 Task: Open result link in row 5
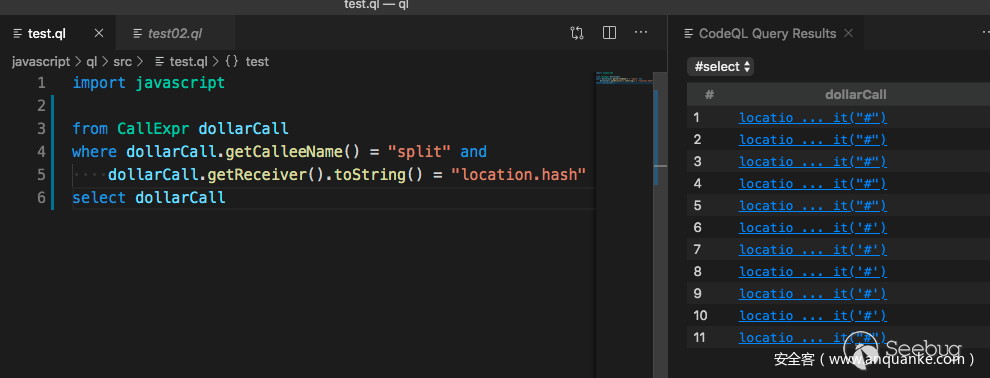pos(813,206)
